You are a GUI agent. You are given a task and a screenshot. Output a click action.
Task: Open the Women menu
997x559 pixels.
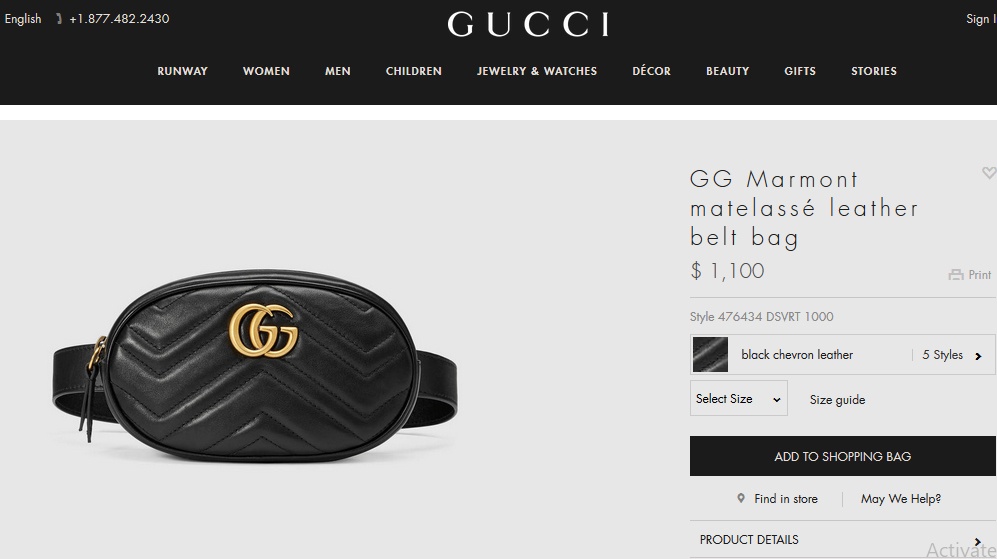[x=266, y=71]
